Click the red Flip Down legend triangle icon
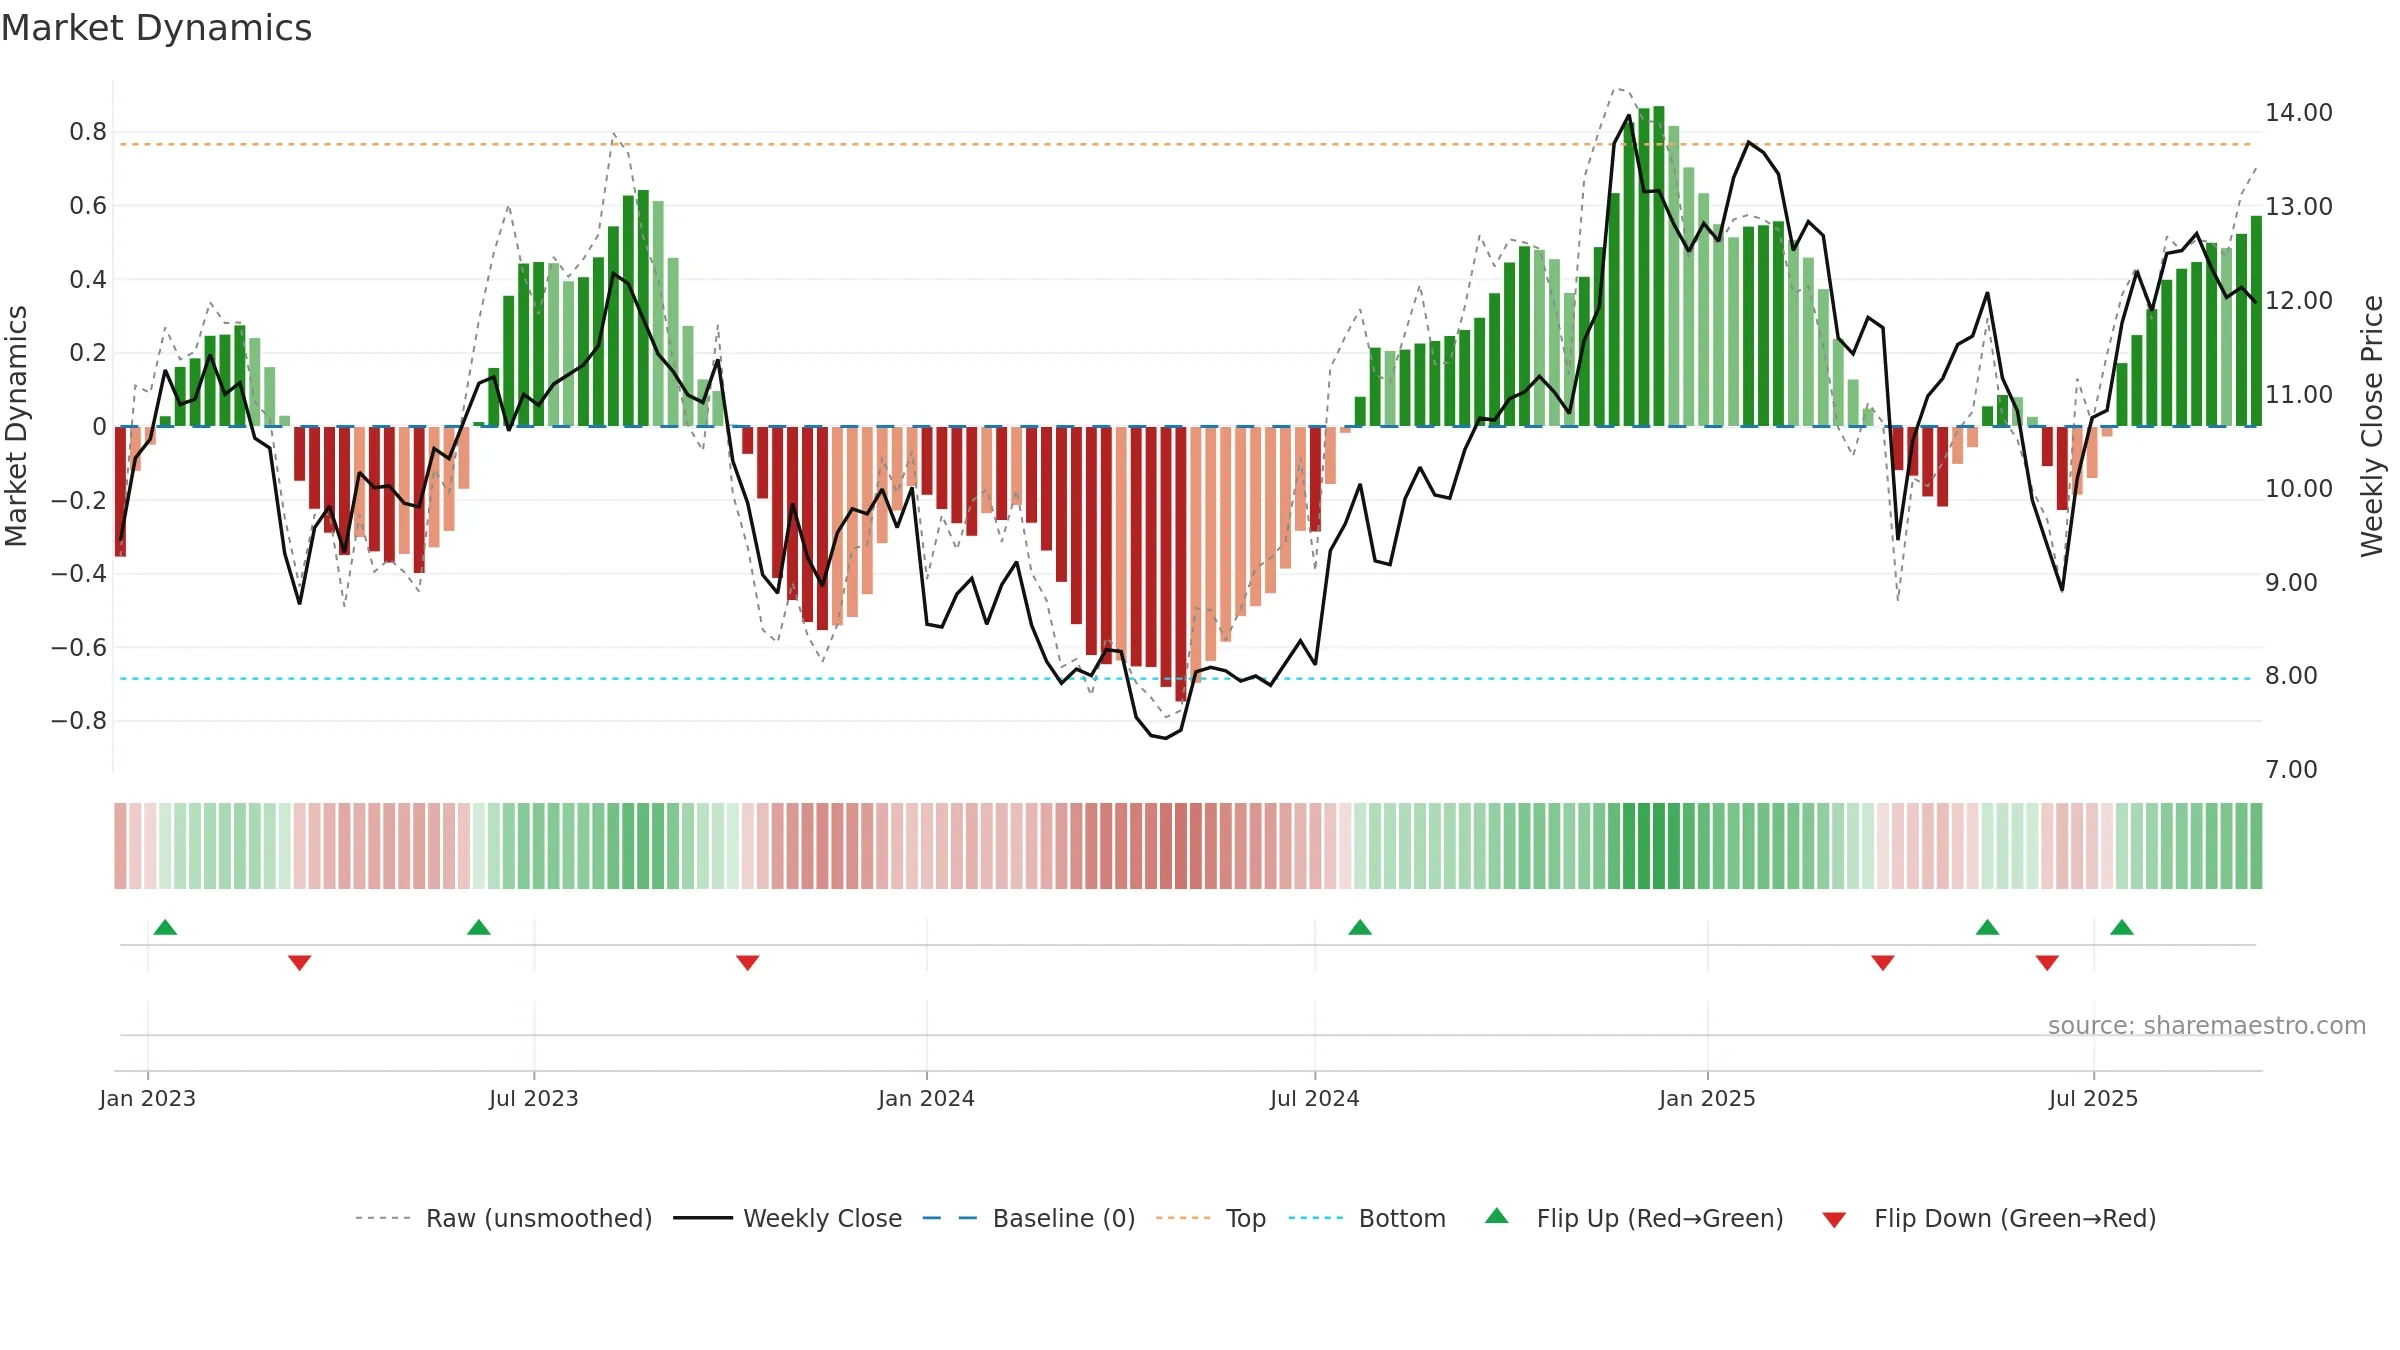The width and height of the screenshot is (2400, 1350). 1834,1220
